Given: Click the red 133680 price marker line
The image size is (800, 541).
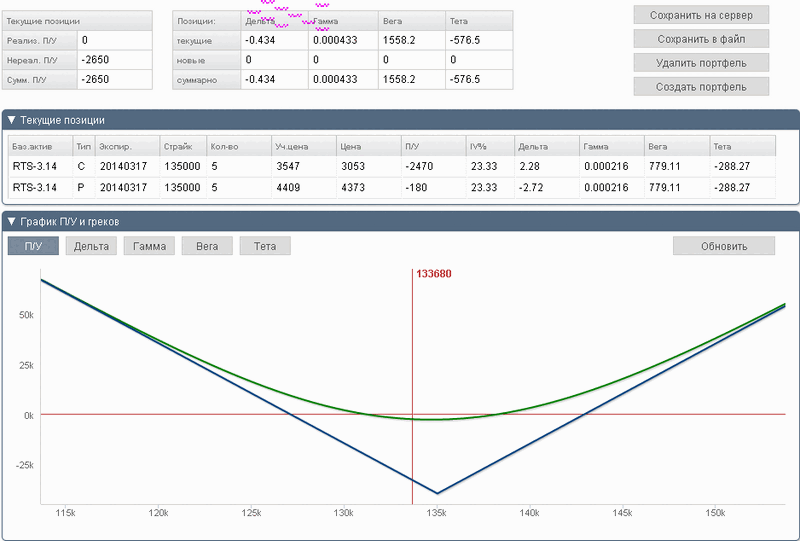Looking at the screenshot, I should (412, 350).
